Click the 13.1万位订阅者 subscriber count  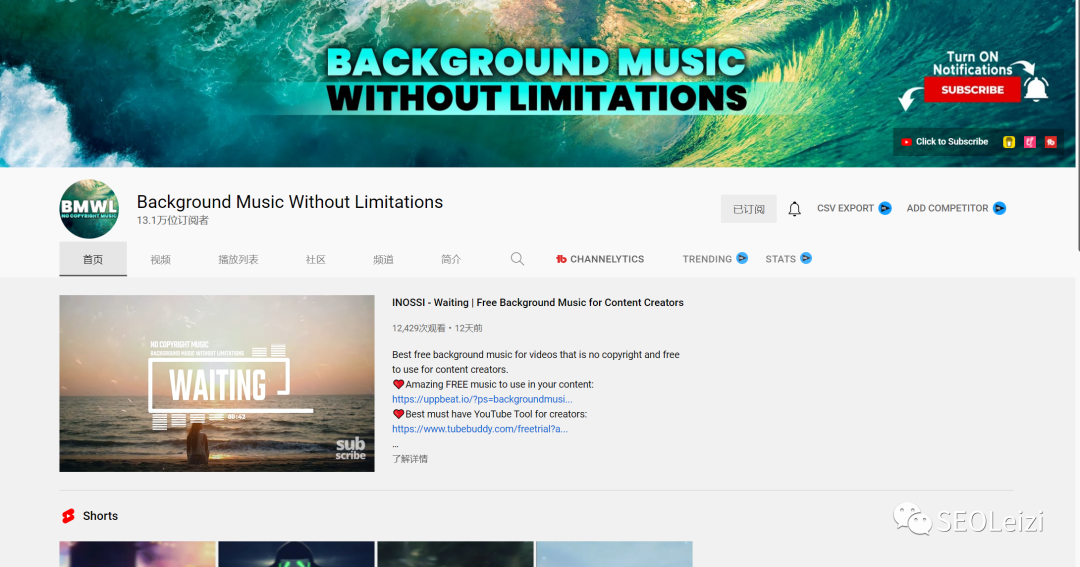pyautogui.click(x=172, y=220)
